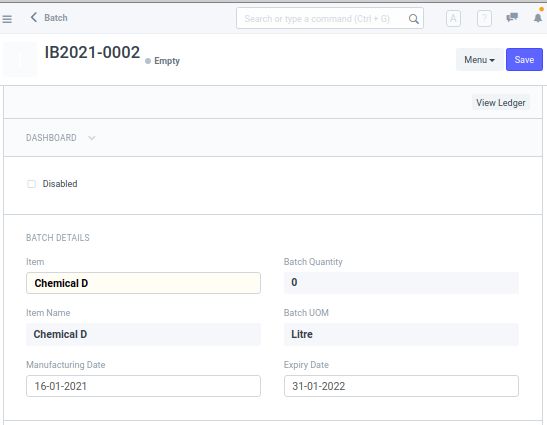This screenshot has height=425, width=547.
Task: Save the batch document
Action: [524, 60]
